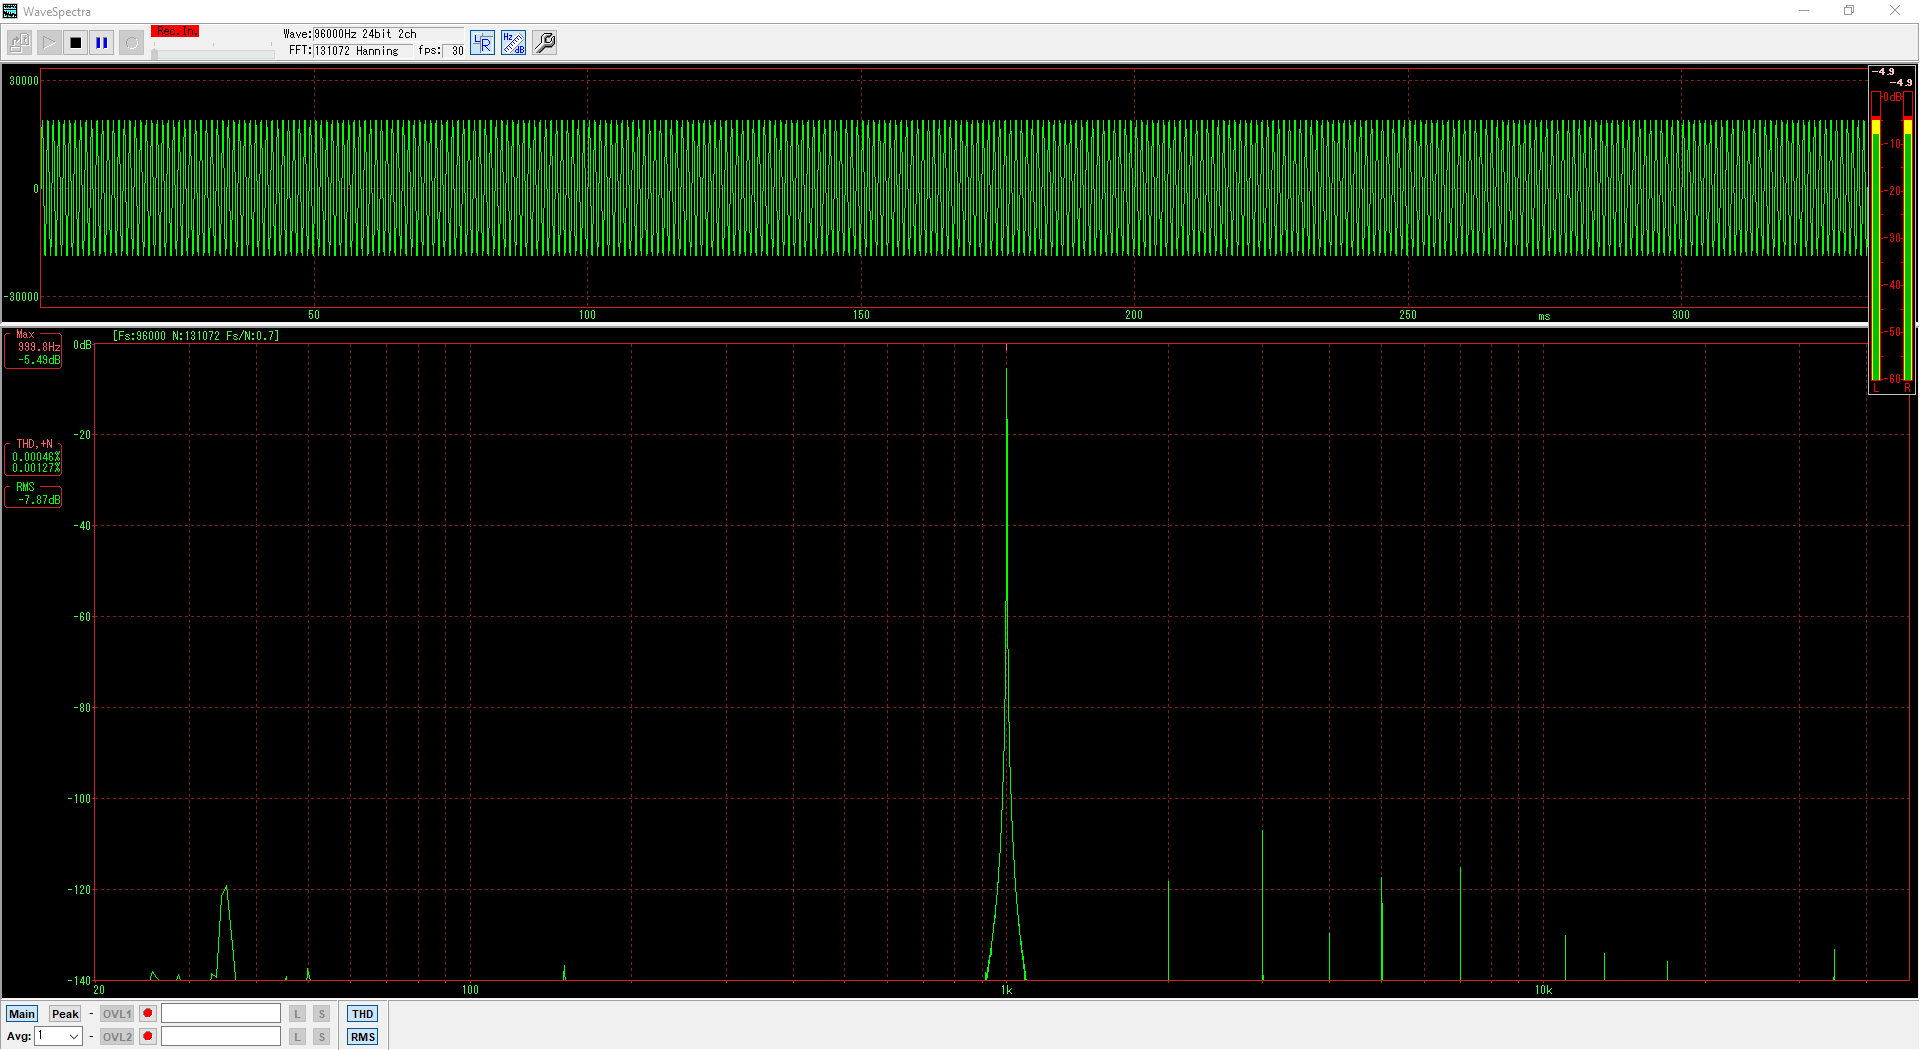
Task: Click the THD+N percentage readout
Action: click(33, 458)
